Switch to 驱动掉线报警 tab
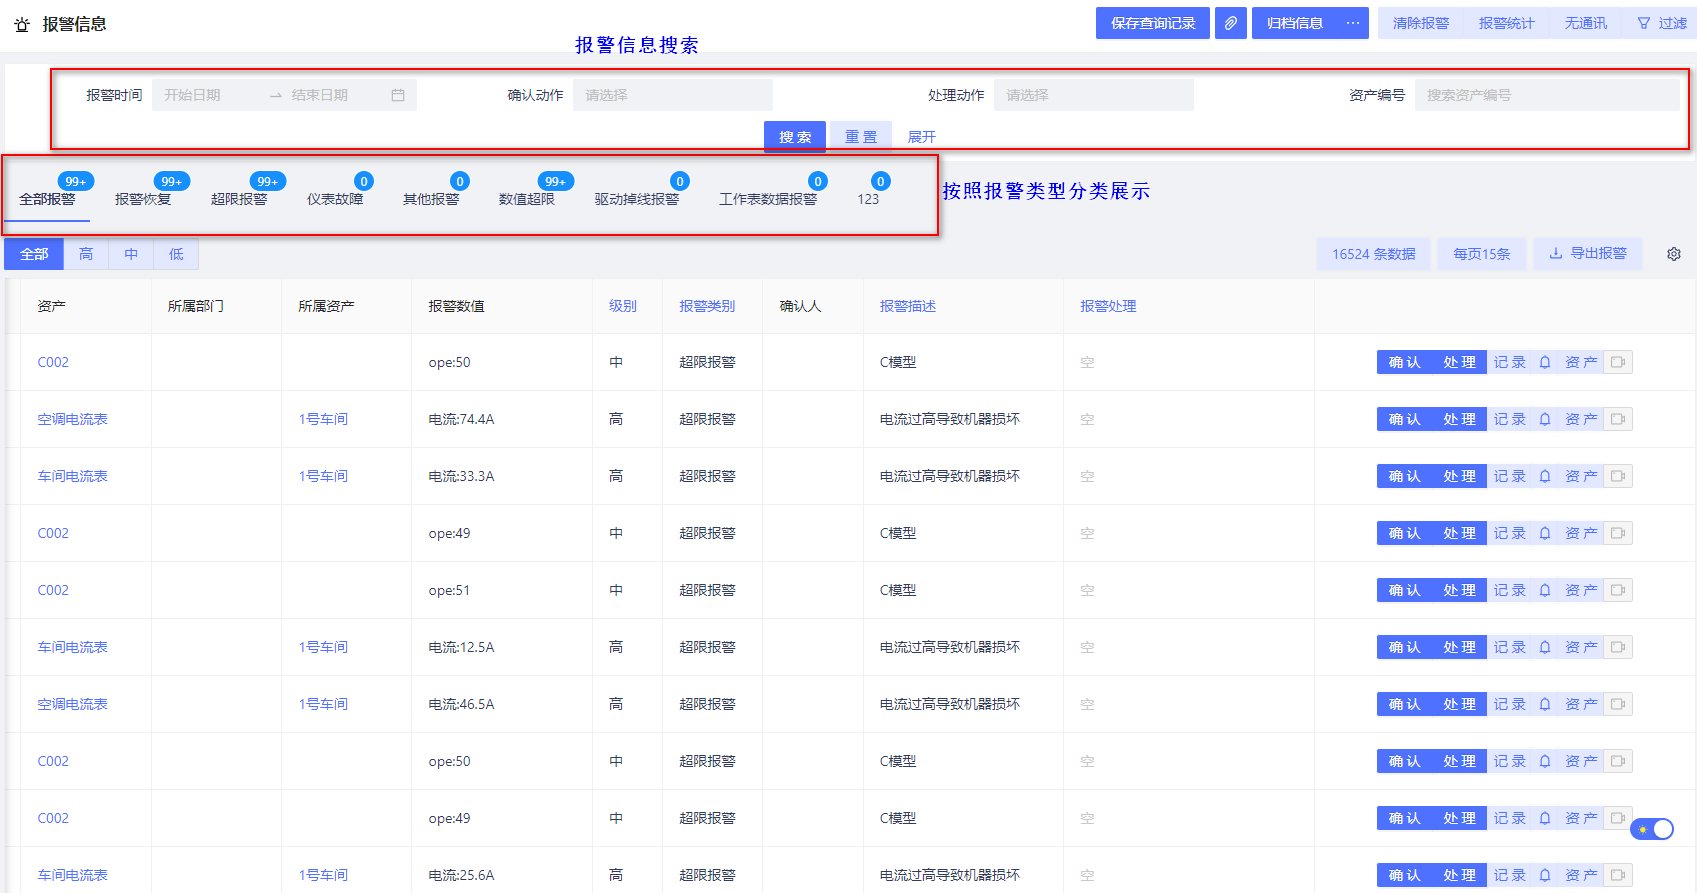 [x=637, y=199]
